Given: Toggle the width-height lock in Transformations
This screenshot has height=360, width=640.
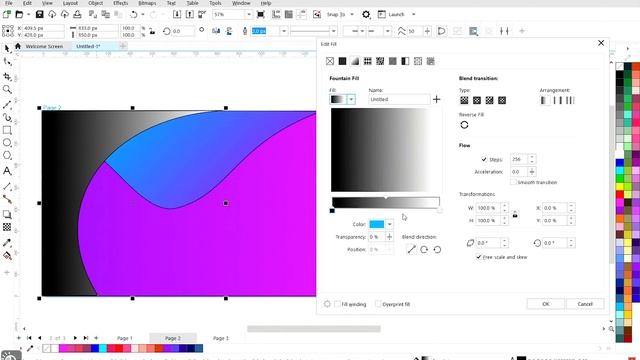Looking at the screenshot, I should click(x=515, y=214).
